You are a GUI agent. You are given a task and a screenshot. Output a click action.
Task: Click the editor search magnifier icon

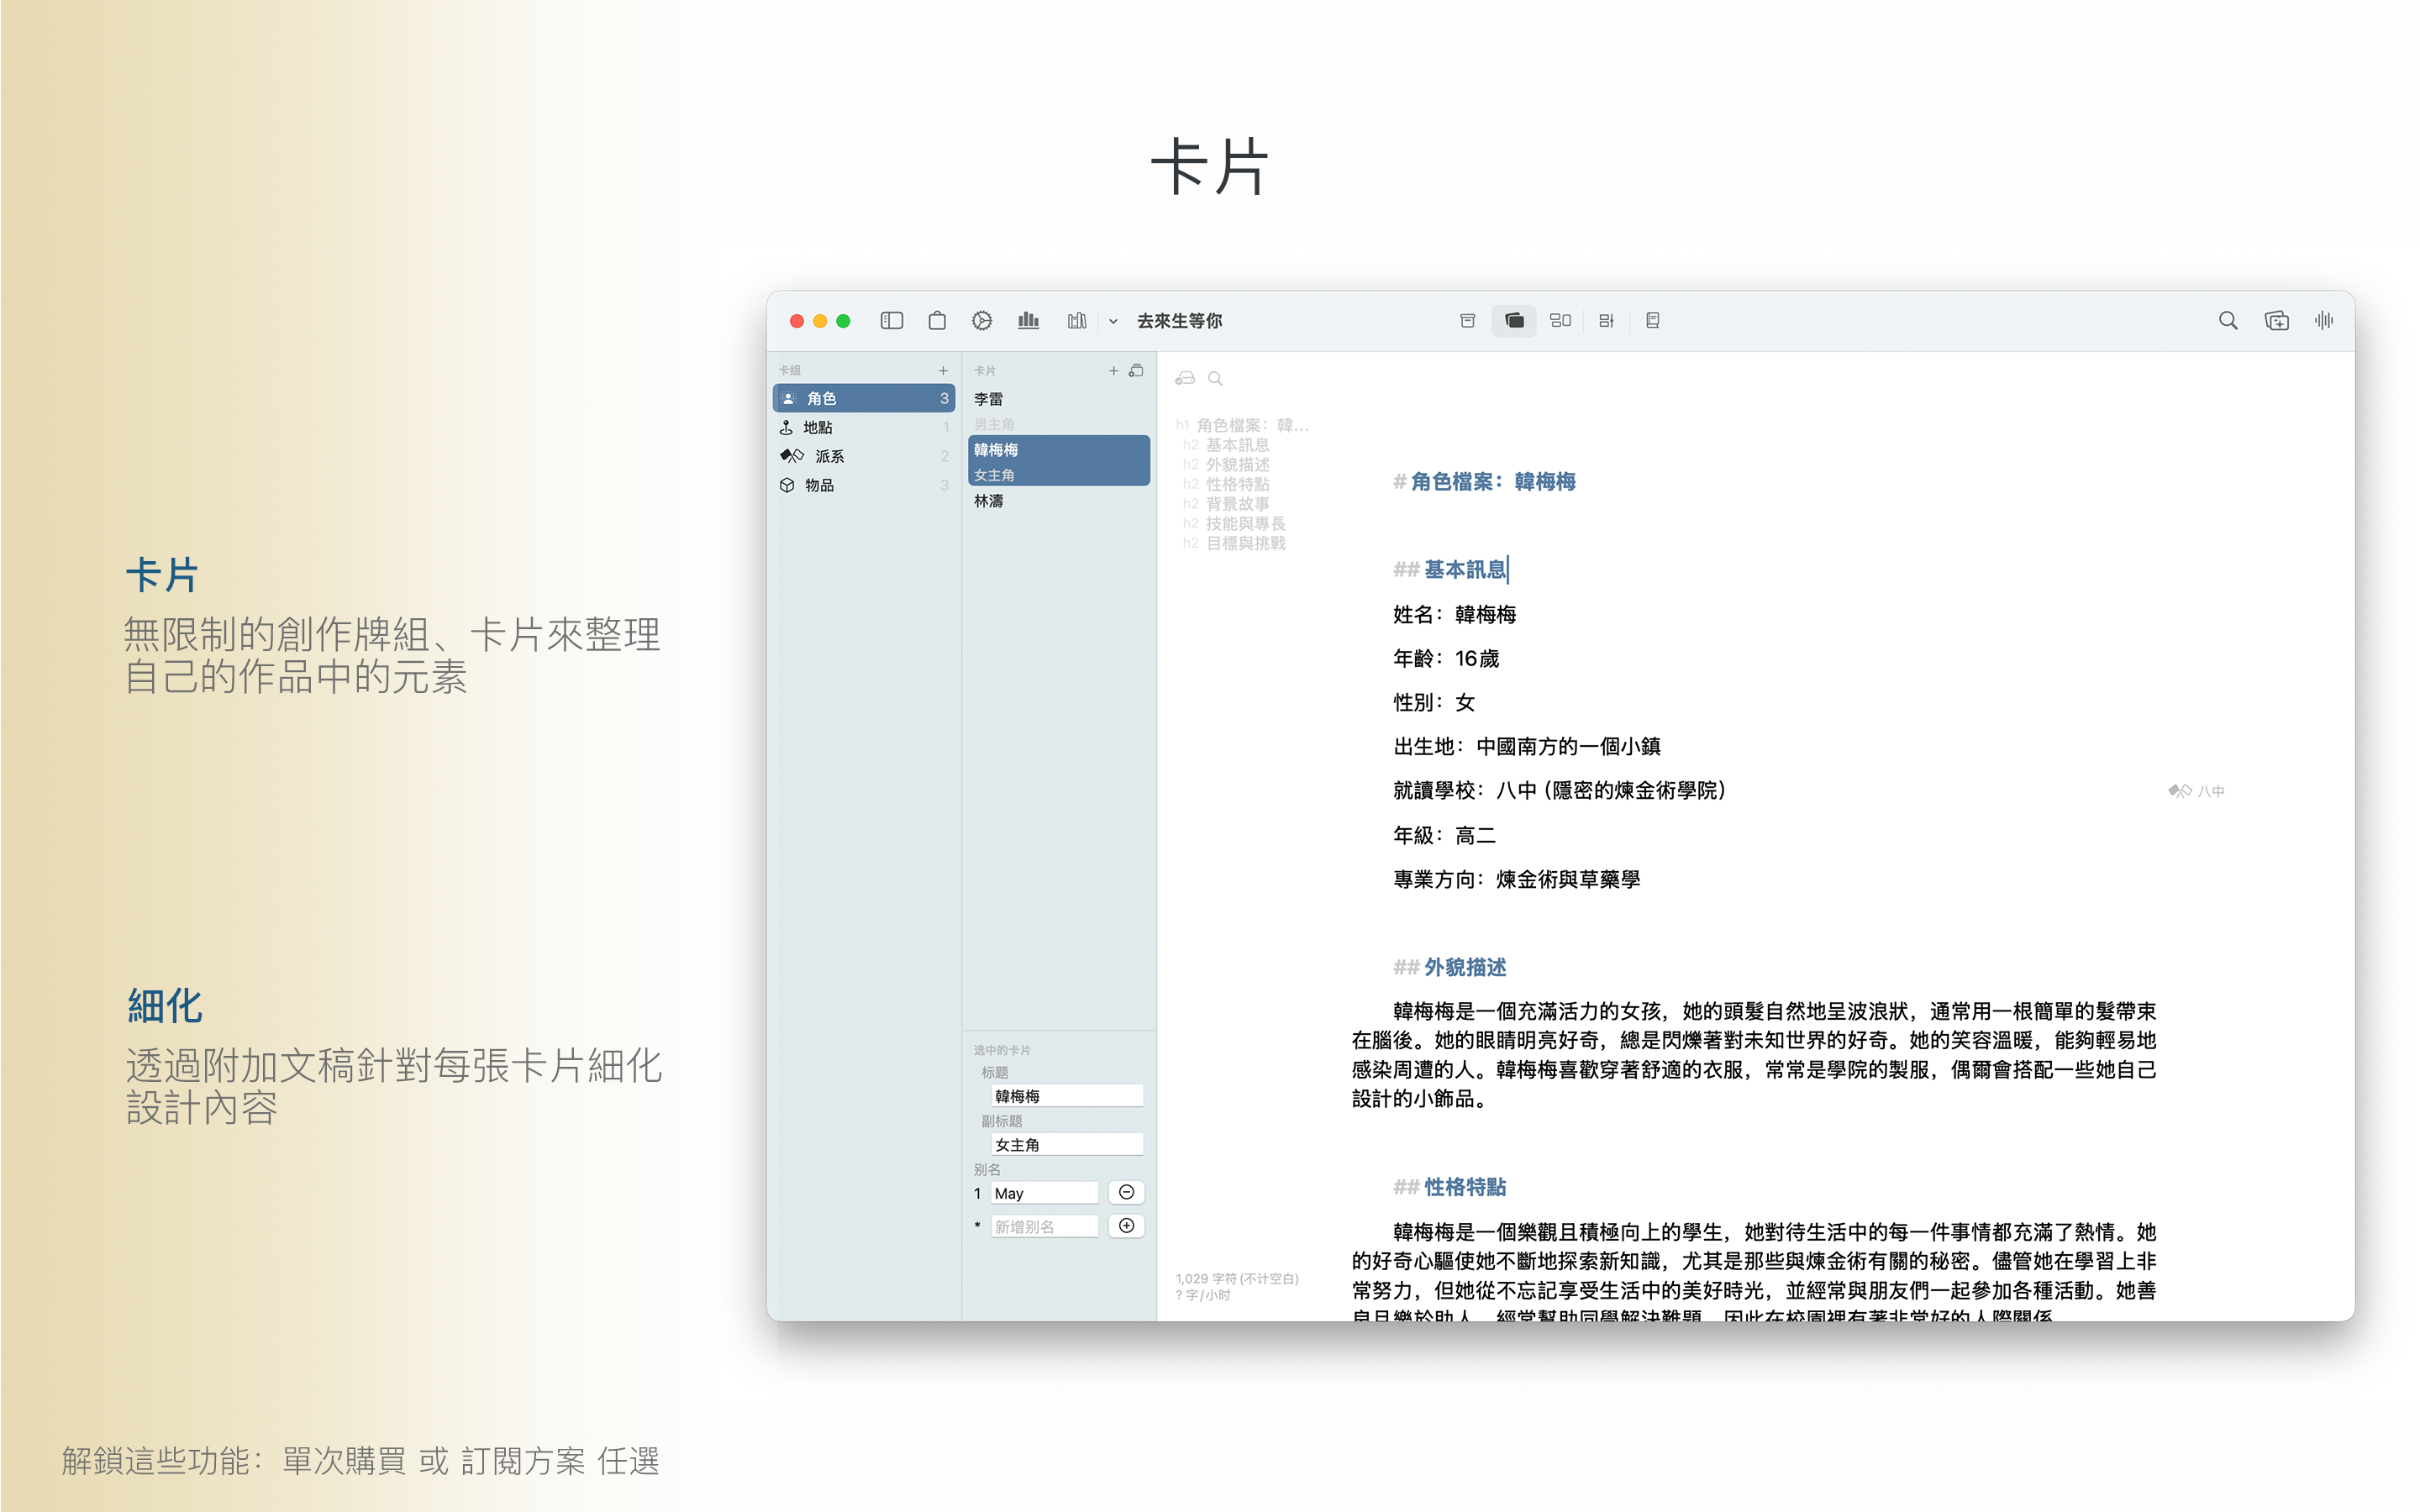[x=1215, y=378]
